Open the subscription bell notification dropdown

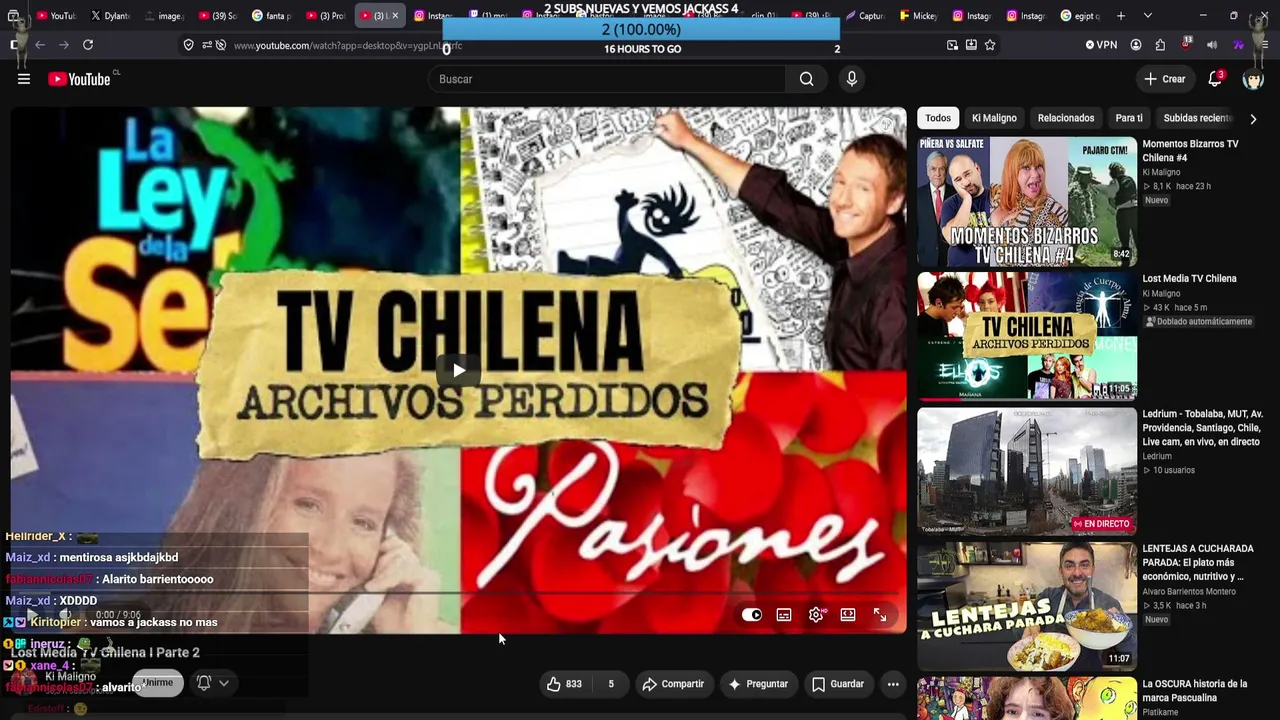click(213, 683)
